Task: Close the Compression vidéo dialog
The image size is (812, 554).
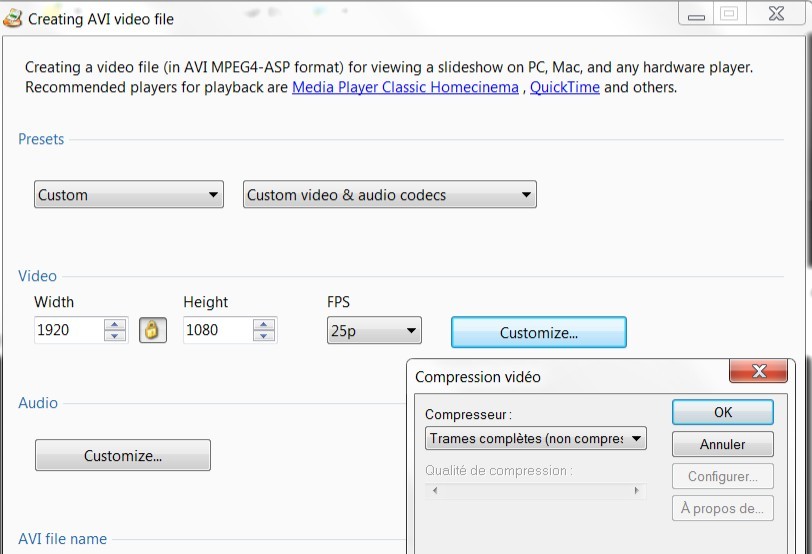Action: 759,371
